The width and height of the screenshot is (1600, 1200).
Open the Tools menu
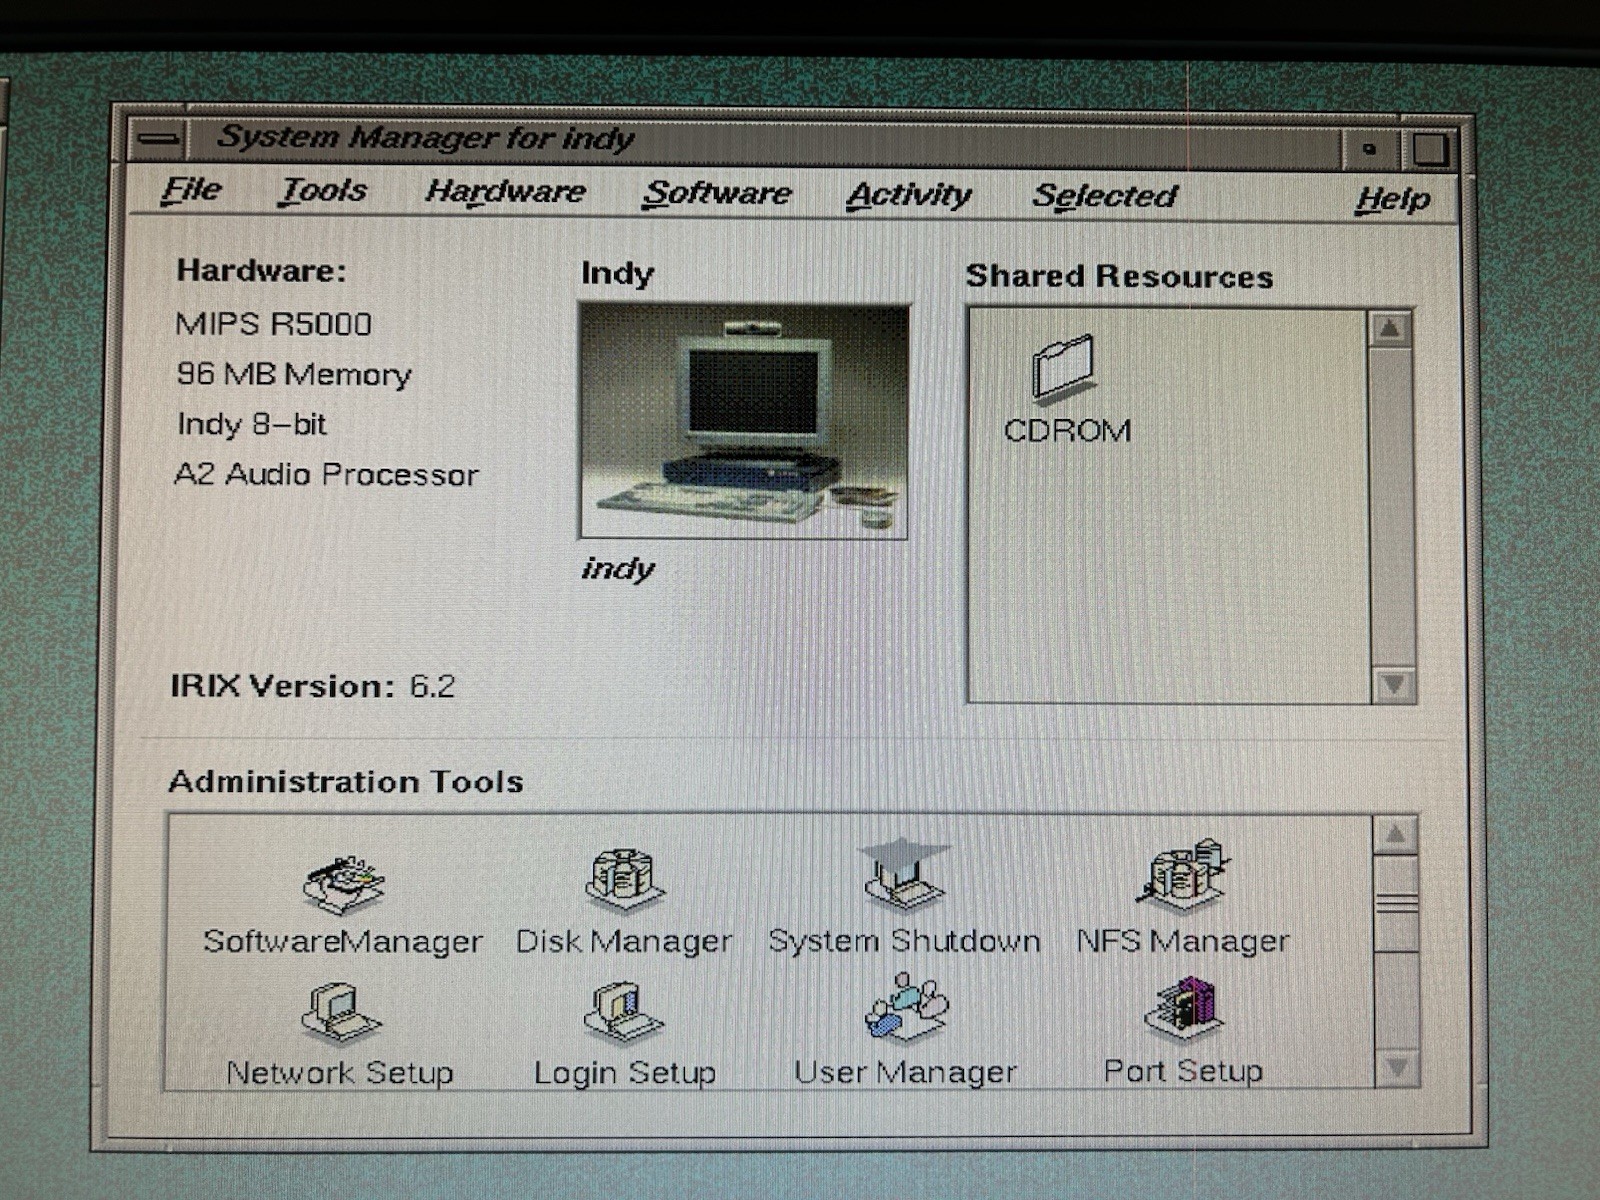click(x=323, y=190)
